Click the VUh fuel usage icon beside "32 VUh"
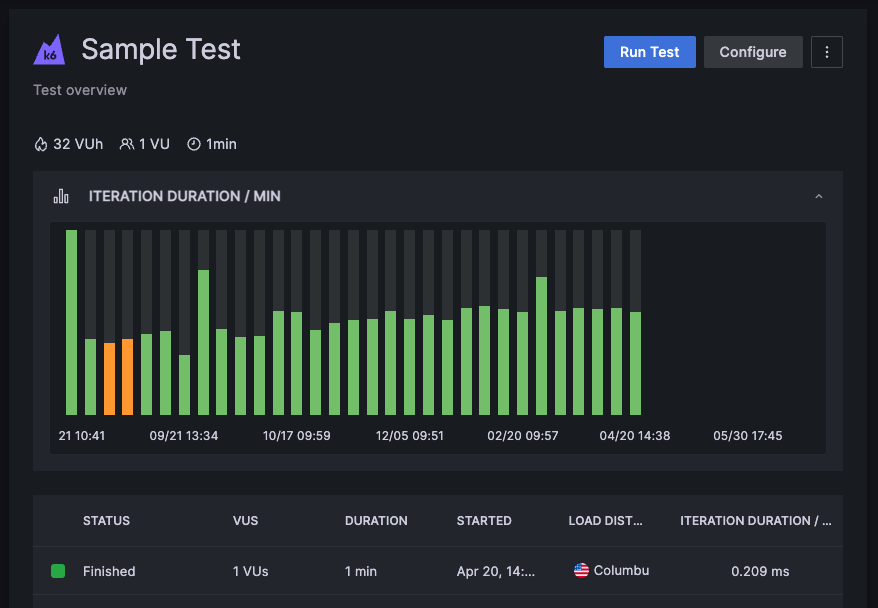Viewport: 878px width, 608px height. point(41,144)
